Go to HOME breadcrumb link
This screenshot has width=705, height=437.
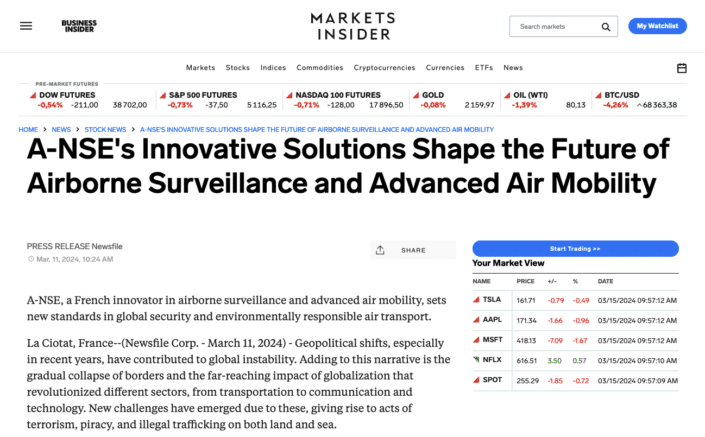(28, 129)
